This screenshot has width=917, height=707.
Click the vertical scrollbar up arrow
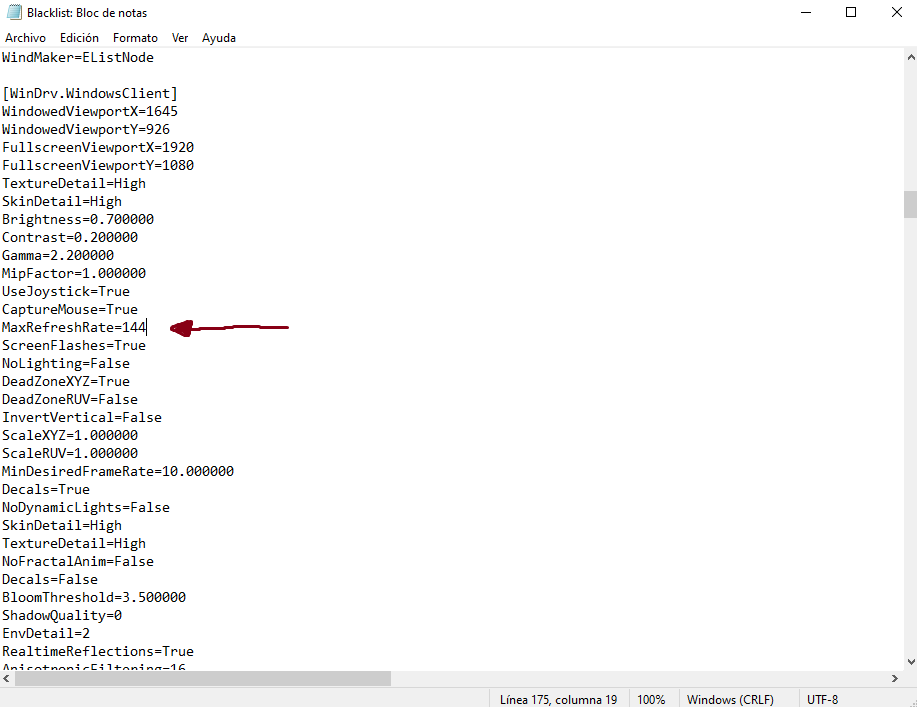(911, 57)
